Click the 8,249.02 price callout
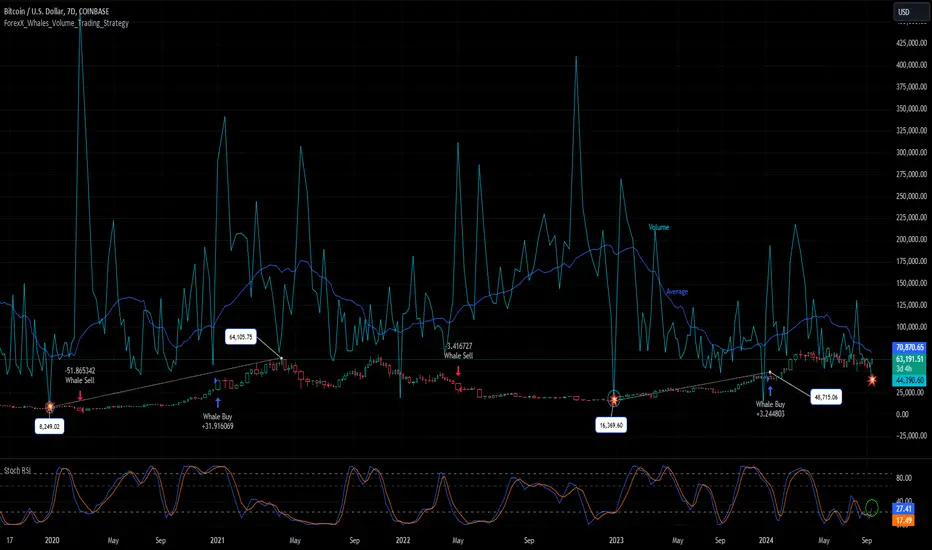Screen dimensions: 932x550 (x=49, y=426)
